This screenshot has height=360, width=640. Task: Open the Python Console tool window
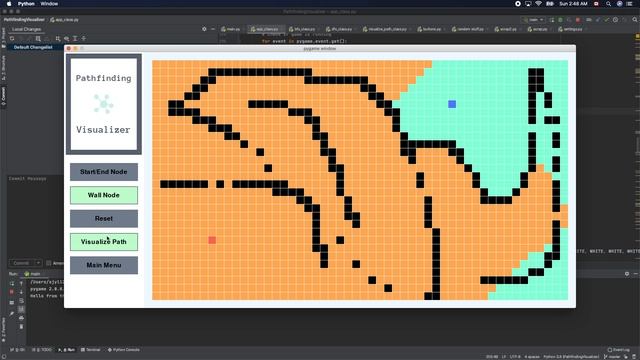coord(124,350)
